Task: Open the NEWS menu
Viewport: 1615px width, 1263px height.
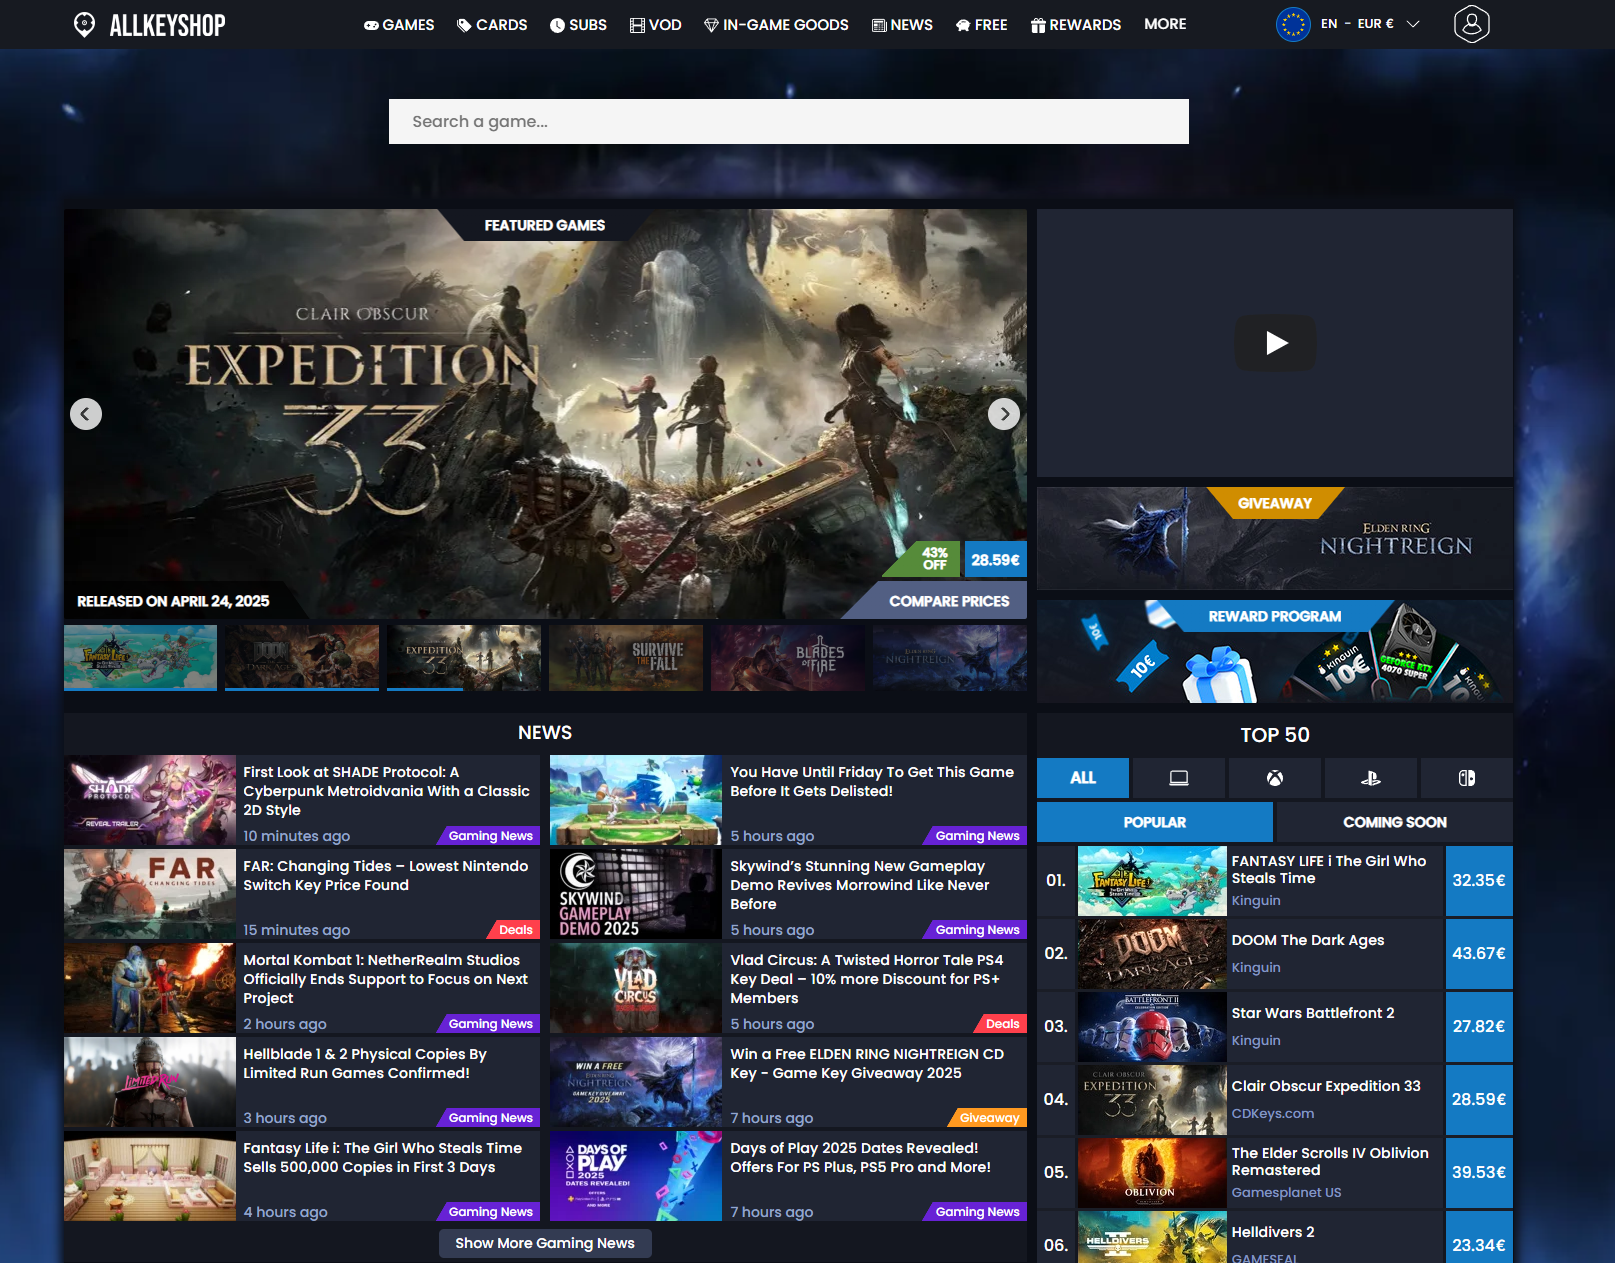Action: click(902, 25)
